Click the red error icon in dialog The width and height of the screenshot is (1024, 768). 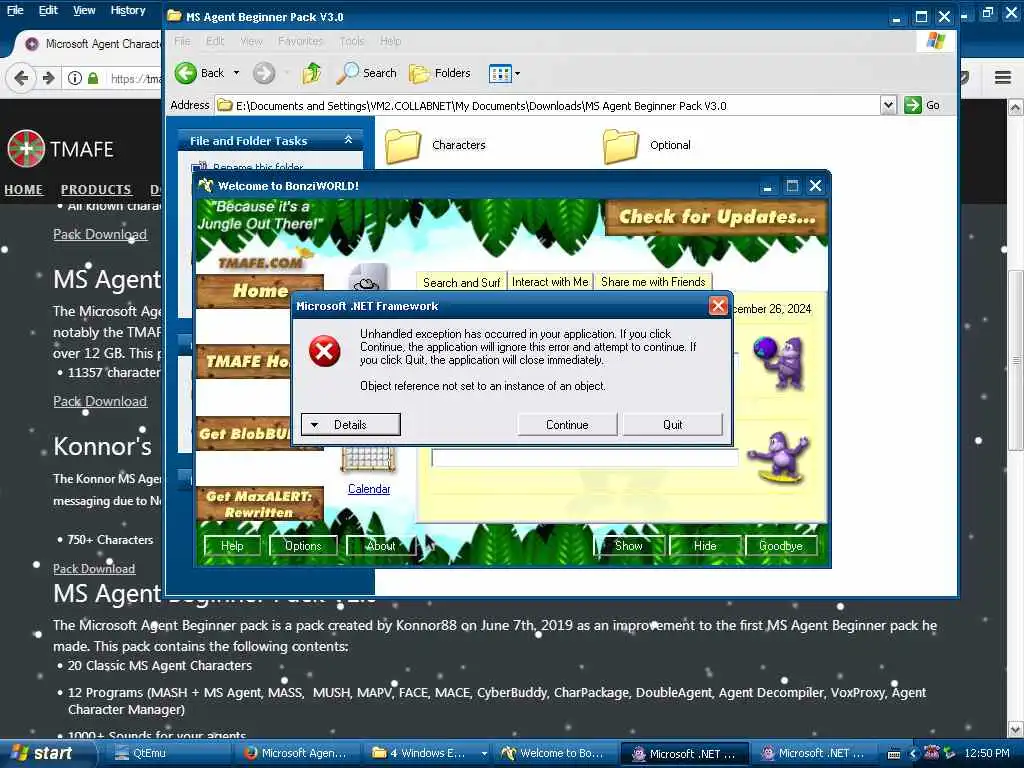tap(325, 351)
